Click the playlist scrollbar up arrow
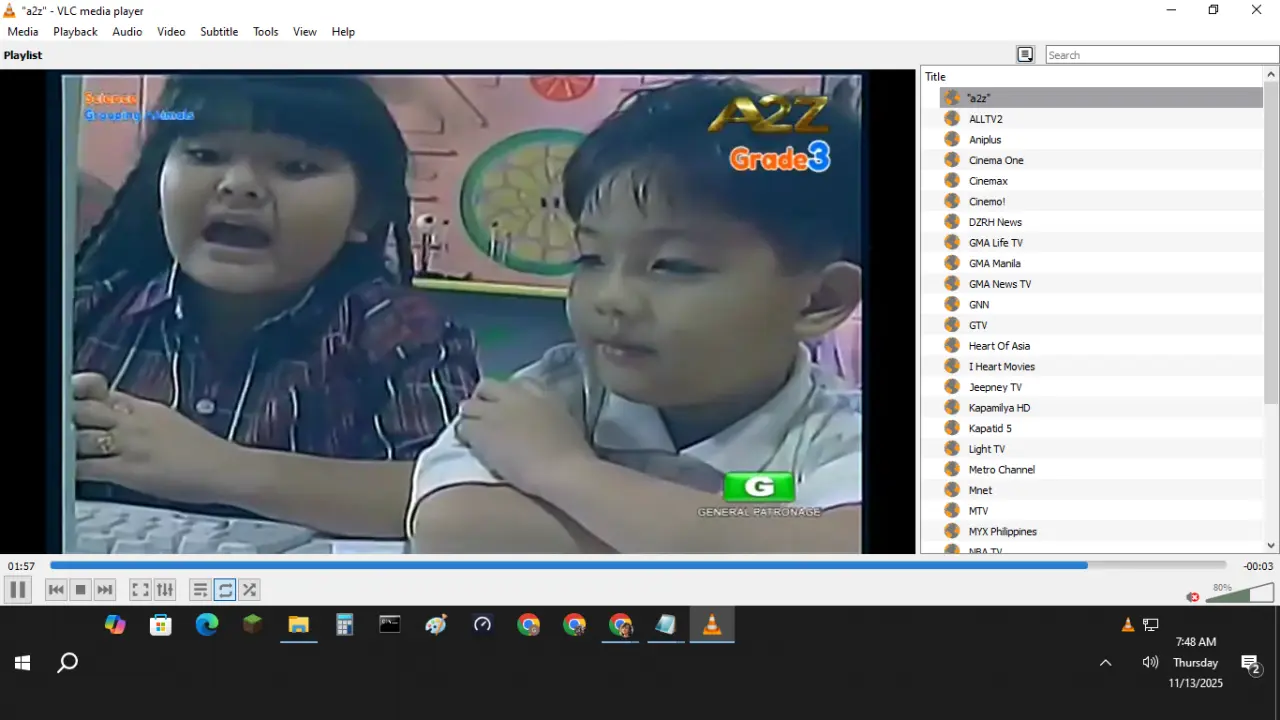Viewport: 1280px width, 720px height. [1272, 75]
